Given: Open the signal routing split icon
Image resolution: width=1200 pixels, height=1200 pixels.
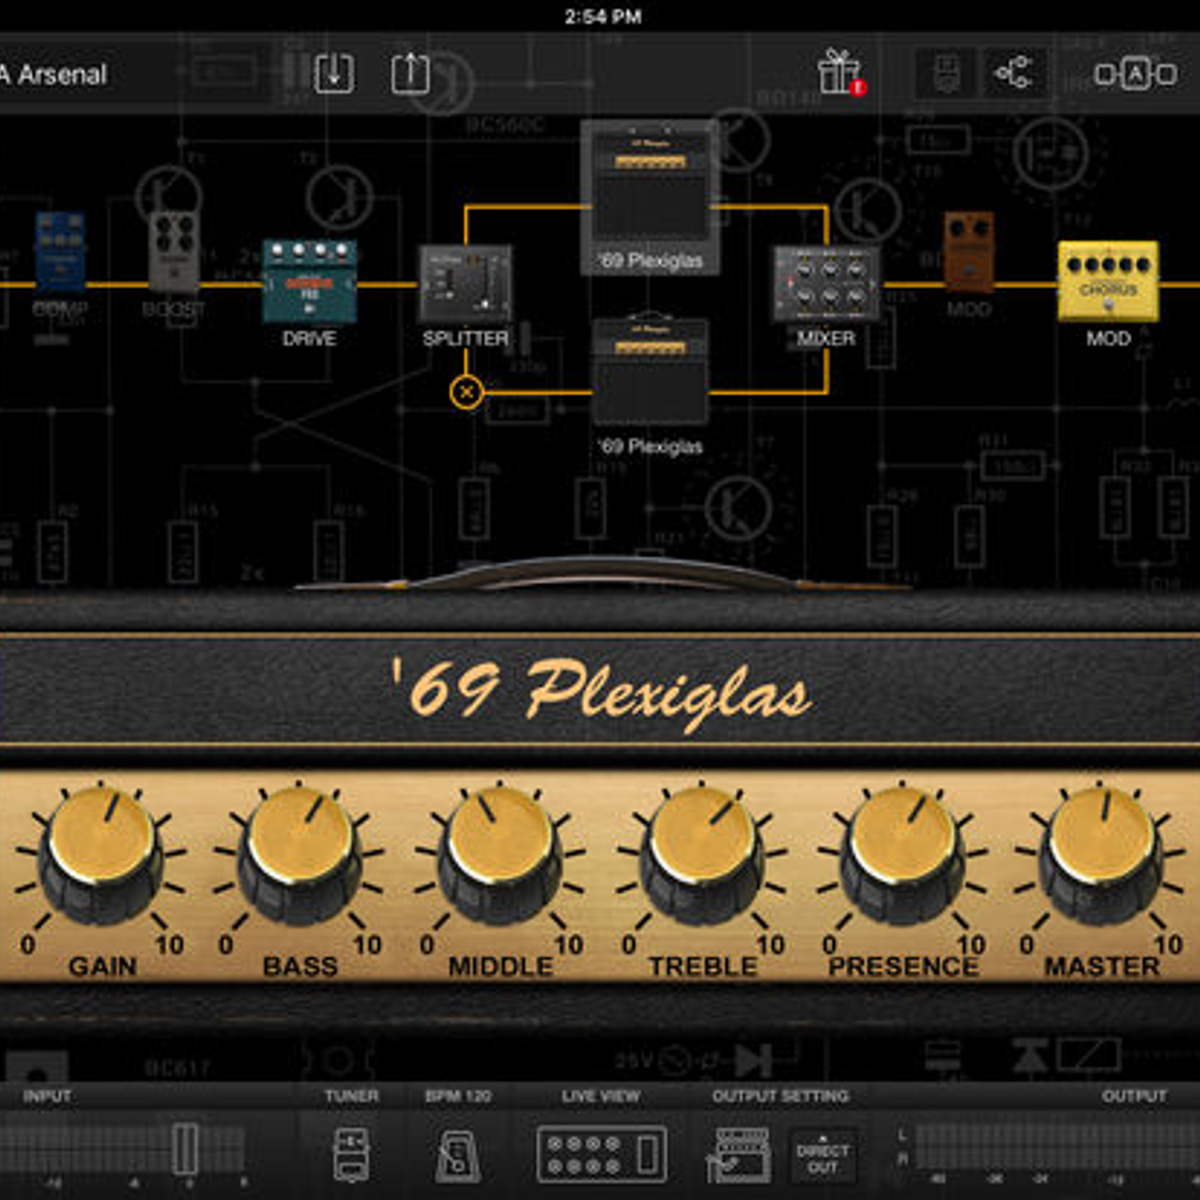Looking at the screenshot, I should click(x=1013, y=73).
